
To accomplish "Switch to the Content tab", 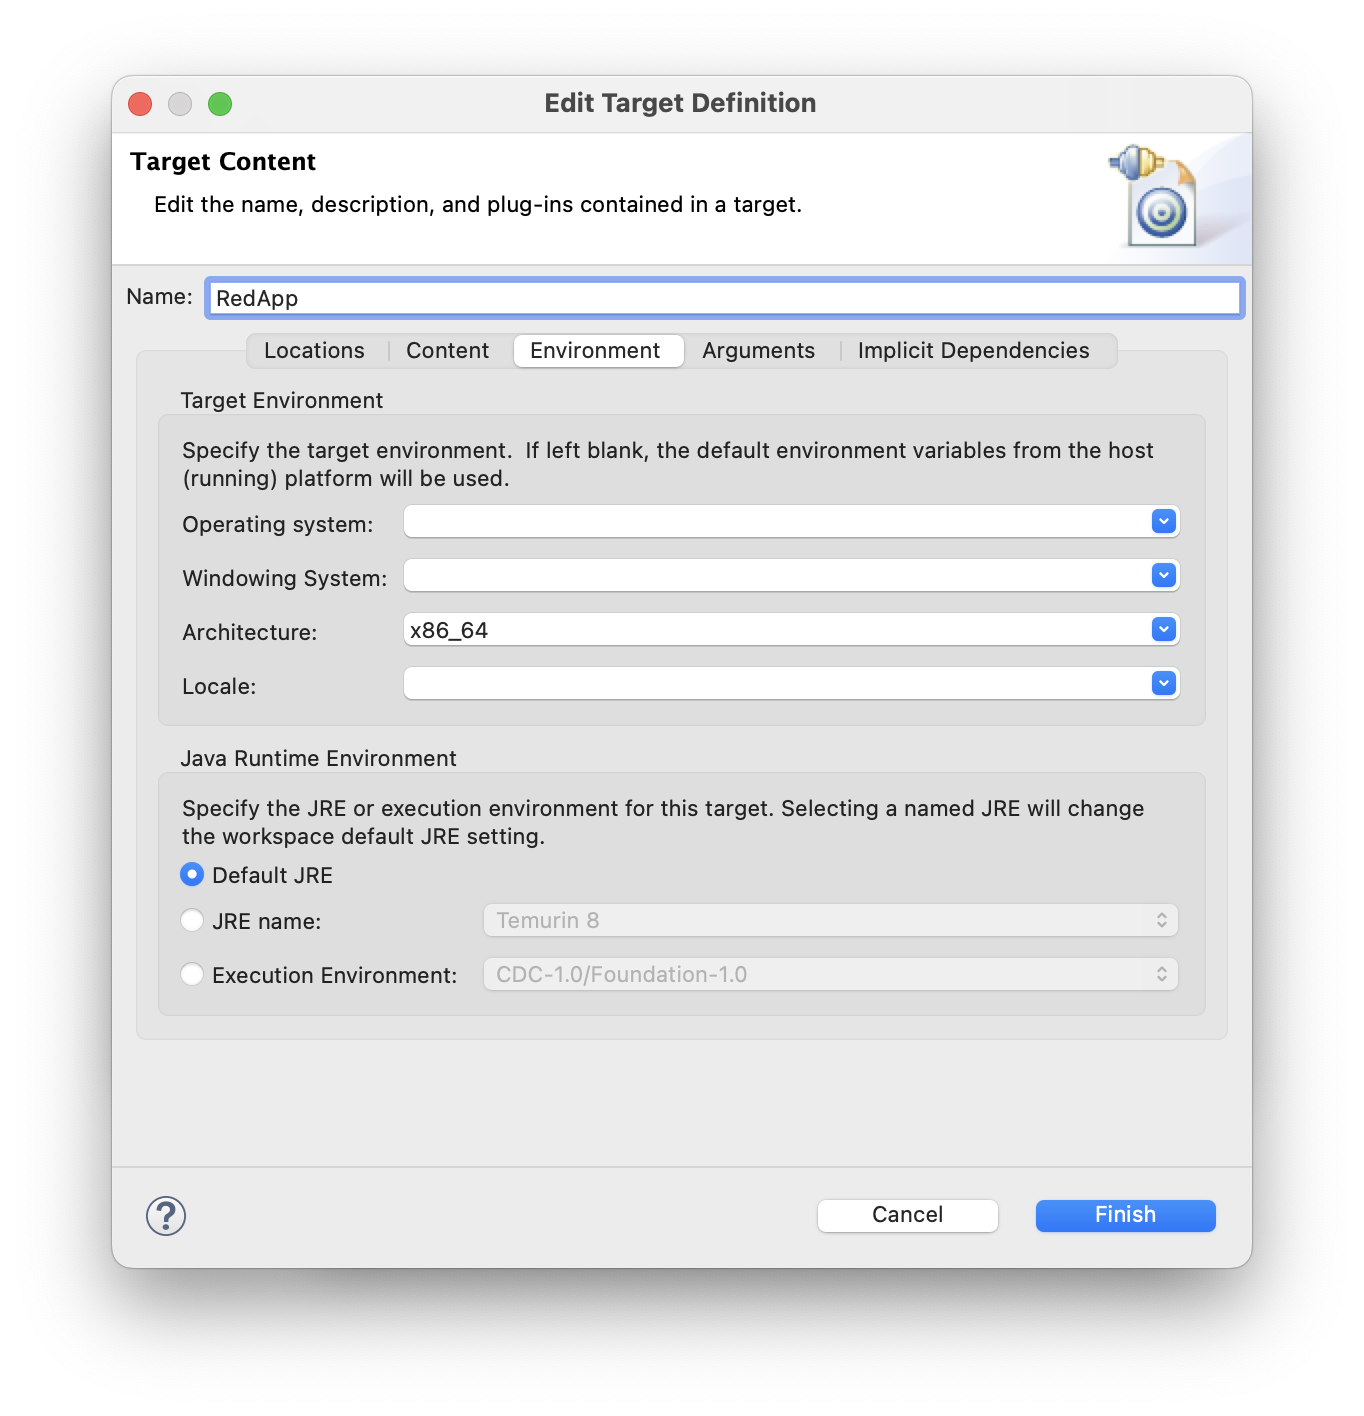I will point(446,350).
